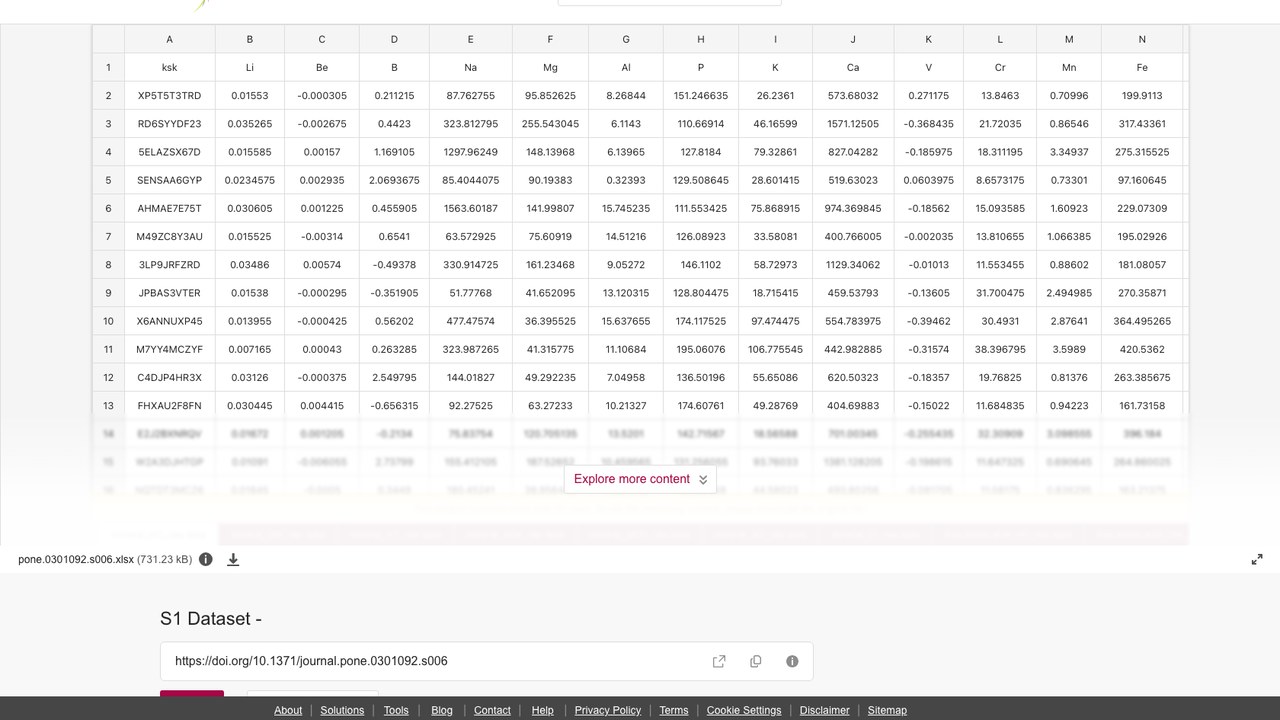This screenshot has height=720, width=1280.
Task: Click the cell FHXAU2F8FN
Action: tap(169, 406)
